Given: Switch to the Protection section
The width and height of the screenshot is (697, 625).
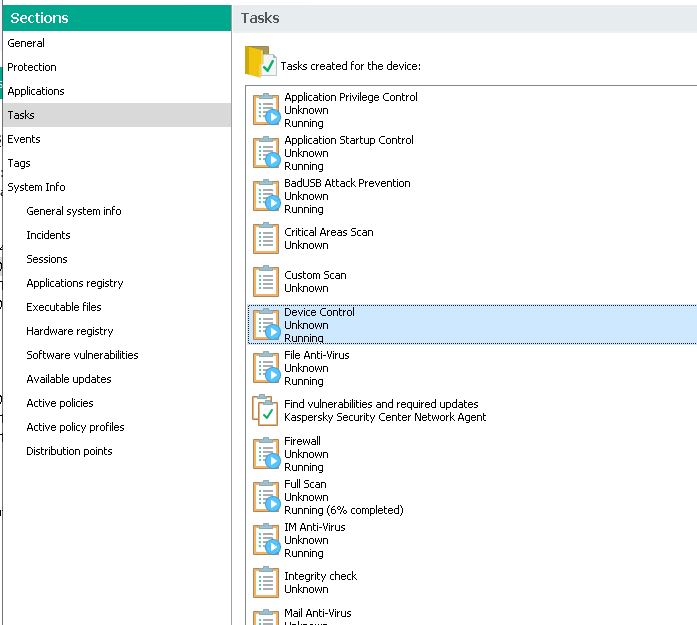Looking at the screenshot, I should pyautogui.click(x=32, y=67).
